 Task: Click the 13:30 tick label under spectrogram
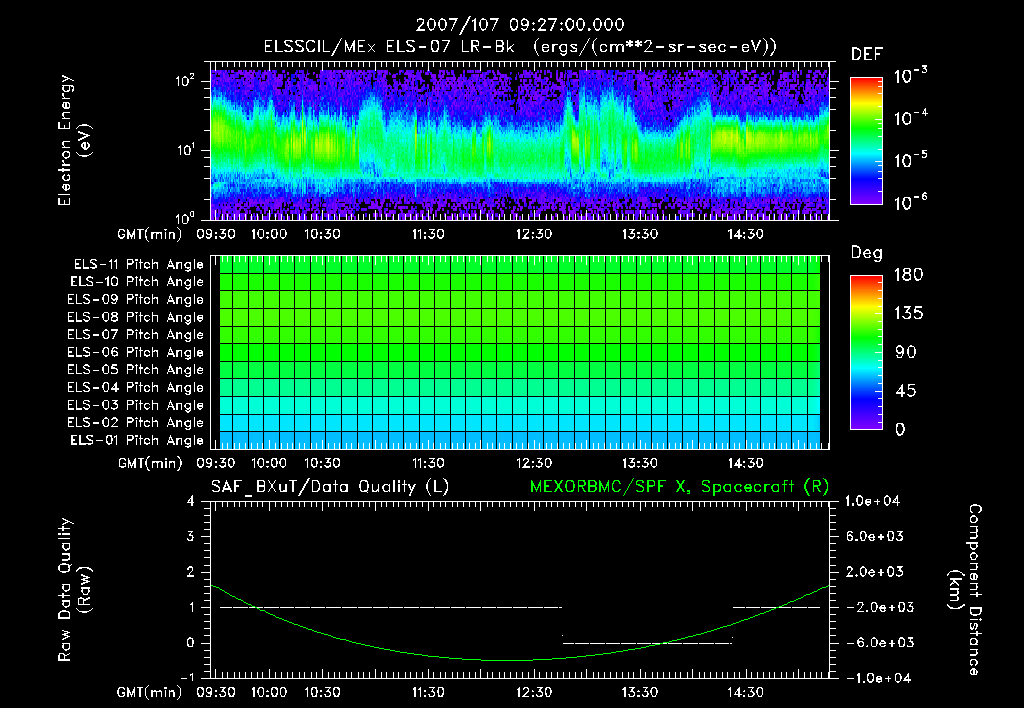point(639,234)
